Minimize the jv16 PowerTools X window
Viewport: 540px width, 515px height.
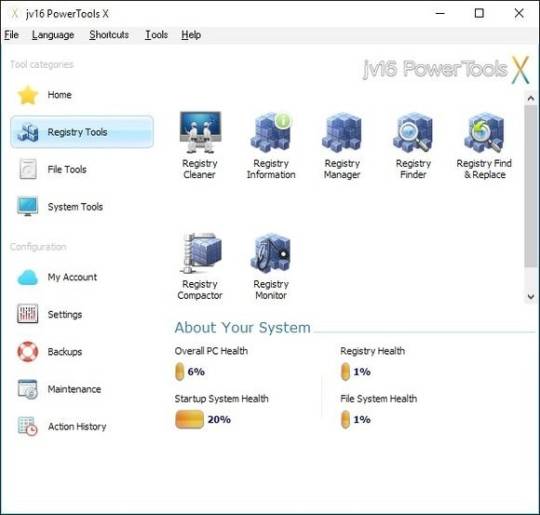[440, 13]
